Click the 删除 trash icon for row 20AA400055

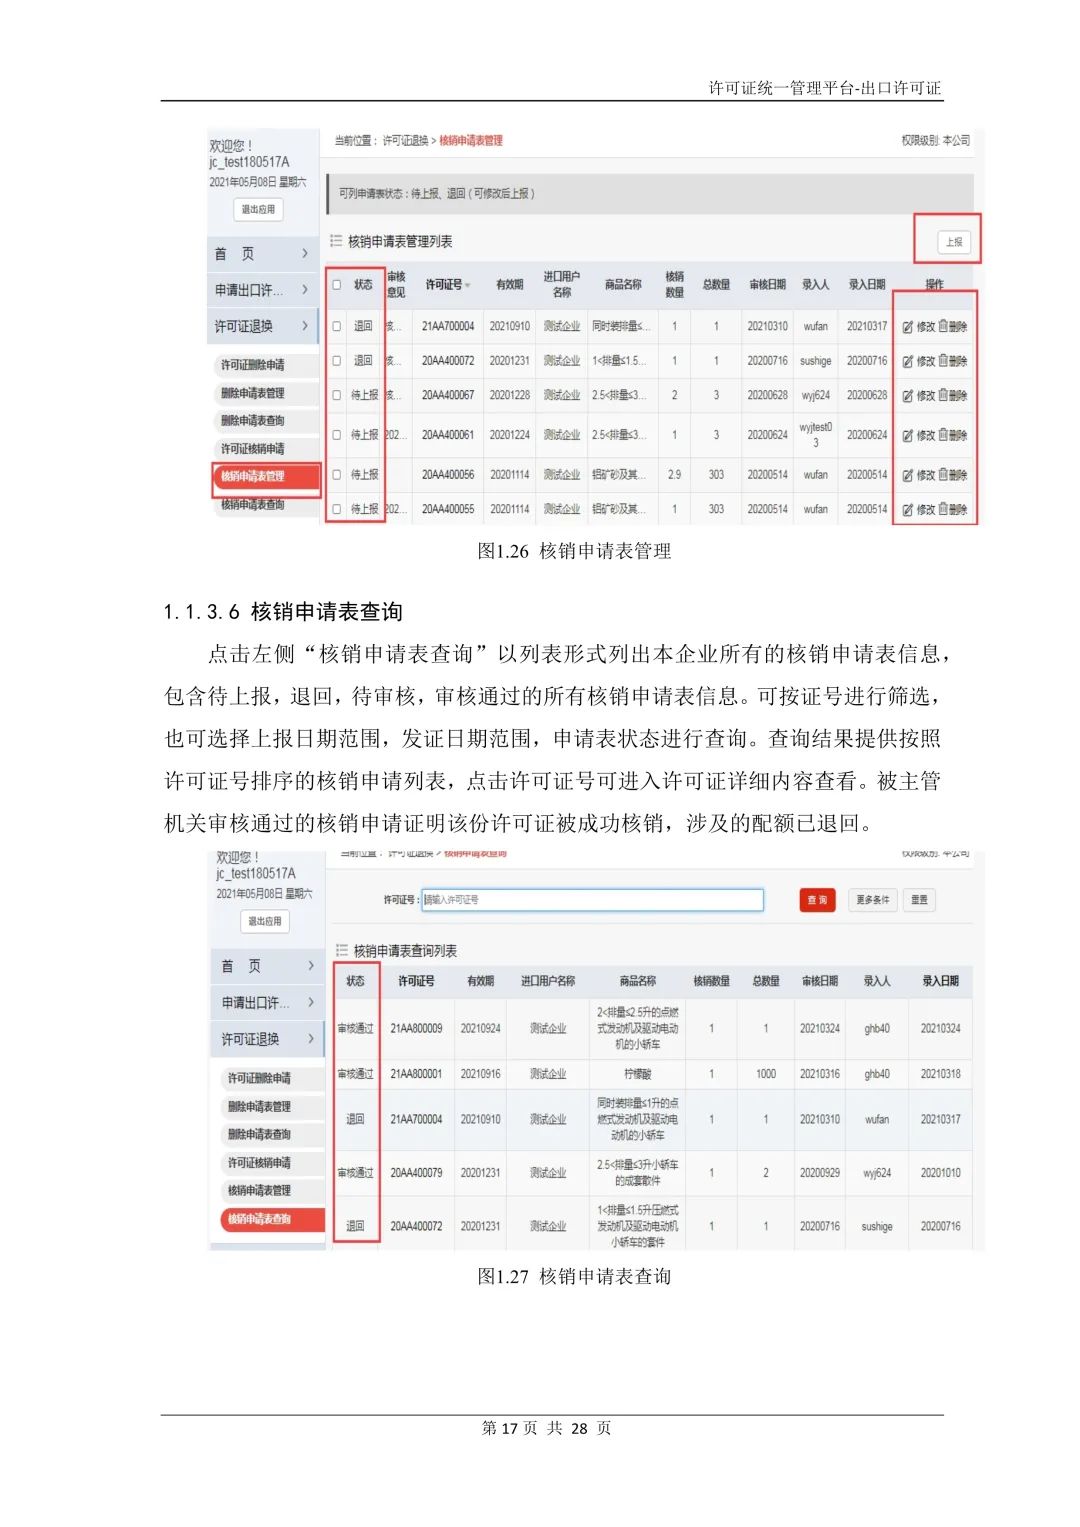(943, 510)
